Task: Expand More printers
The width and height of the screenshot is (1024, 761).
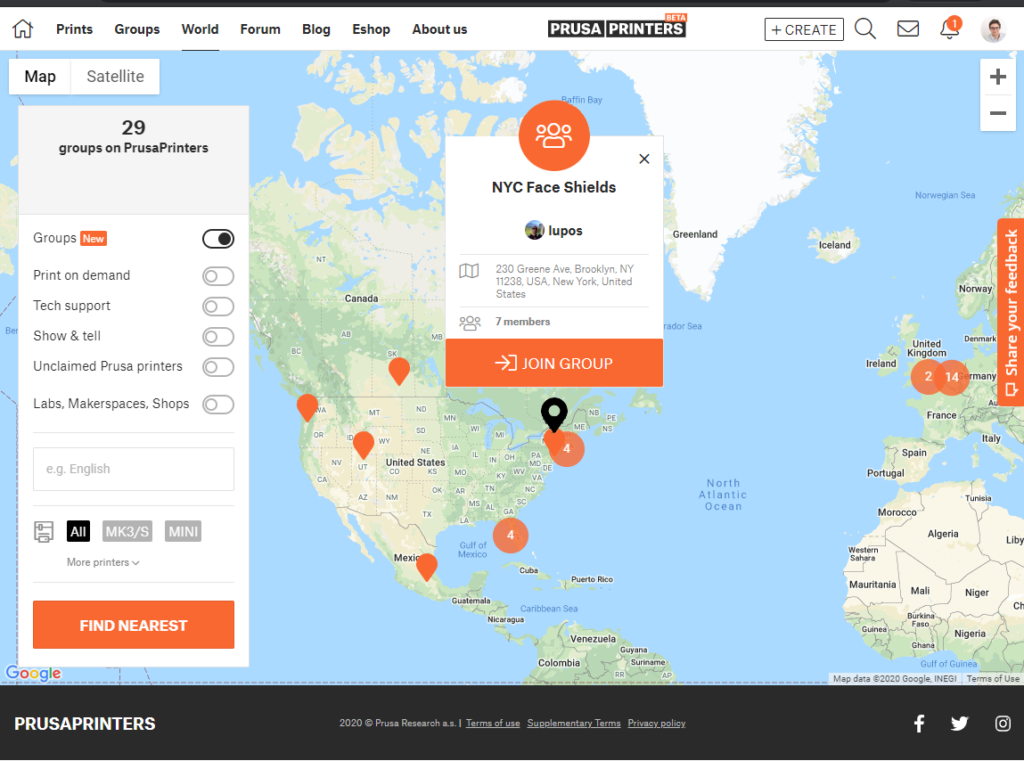Action: [x=103, y=562]
